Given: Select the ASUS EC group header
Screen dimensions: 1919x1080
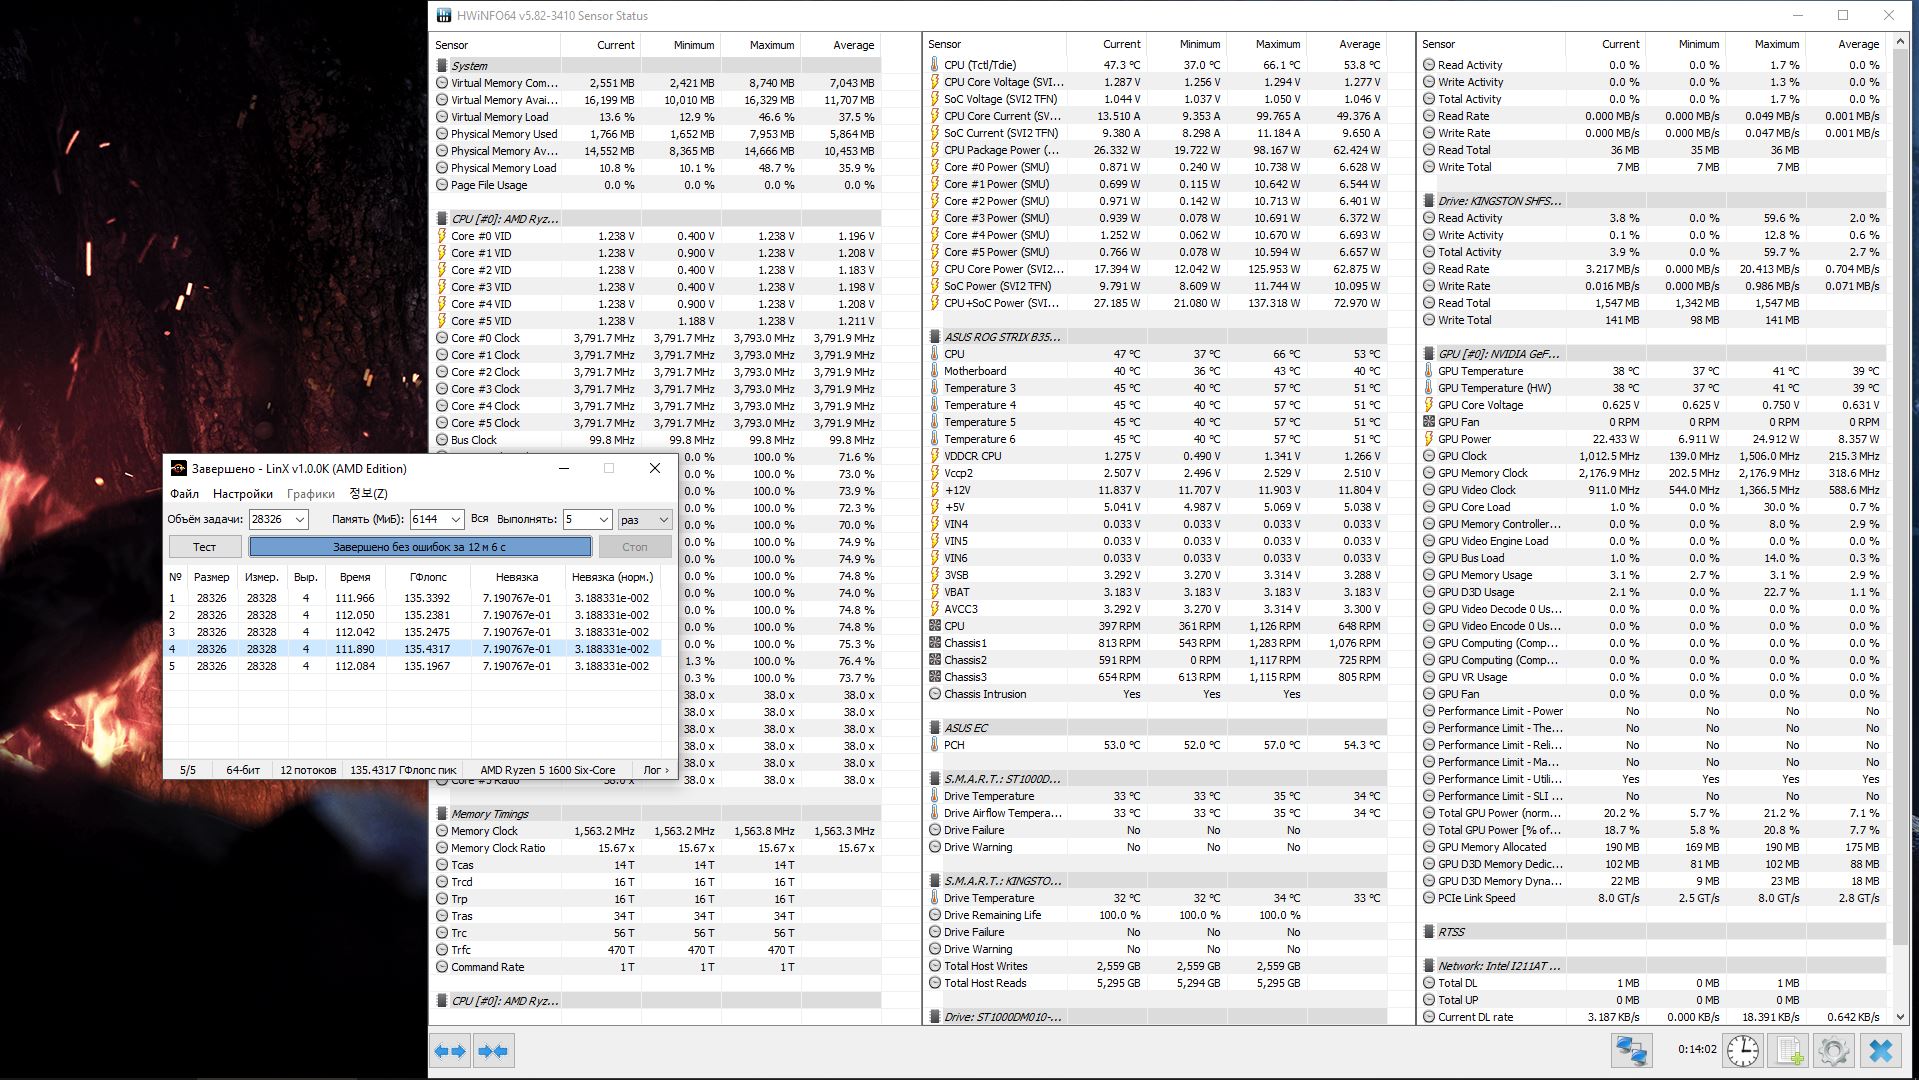Looking at the screenshot, I should click(1157, 728).
